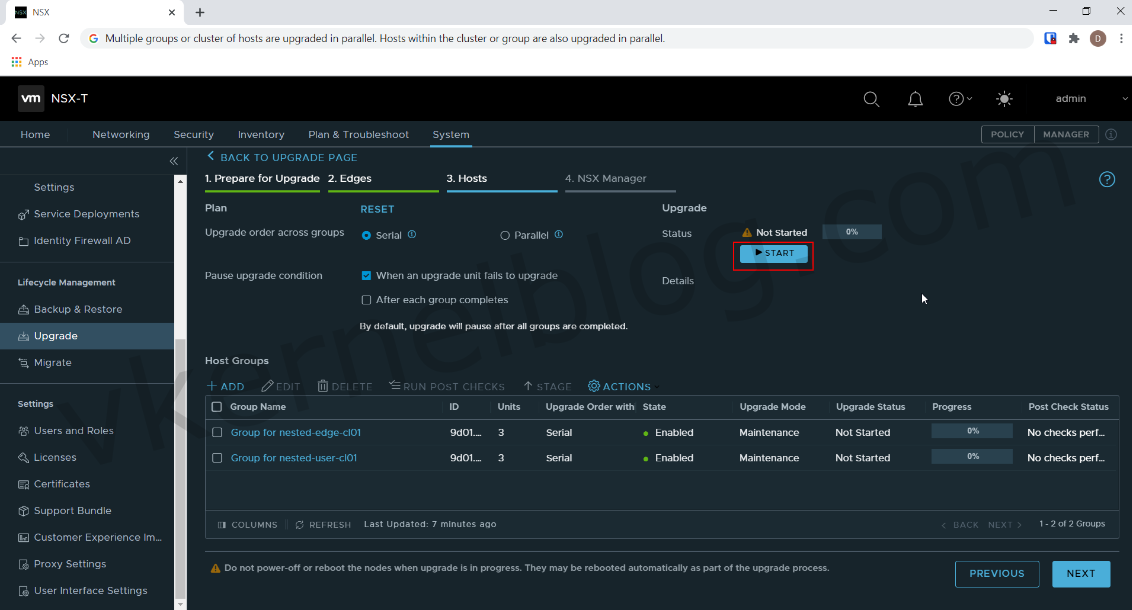Viewport: 1132px width, 610px height.
Task: Open the Actions gear menu in Host Groups
Action: tap(619, 386)
